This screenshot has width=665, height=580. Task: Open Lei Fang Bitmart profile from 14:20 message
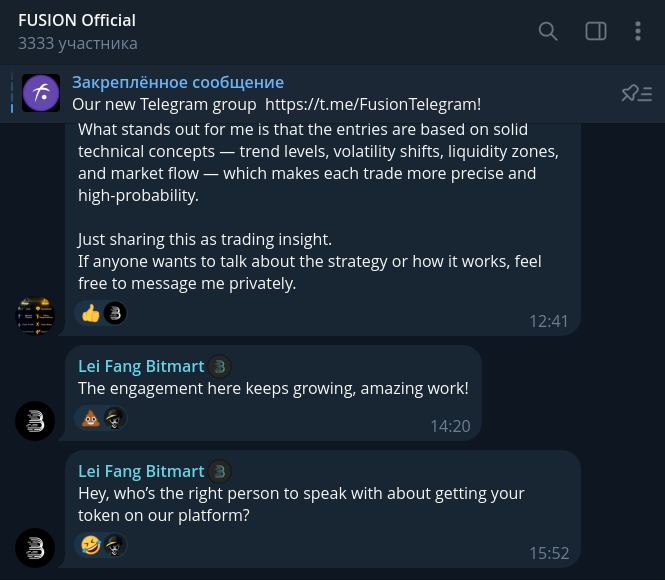click(141, 366)
